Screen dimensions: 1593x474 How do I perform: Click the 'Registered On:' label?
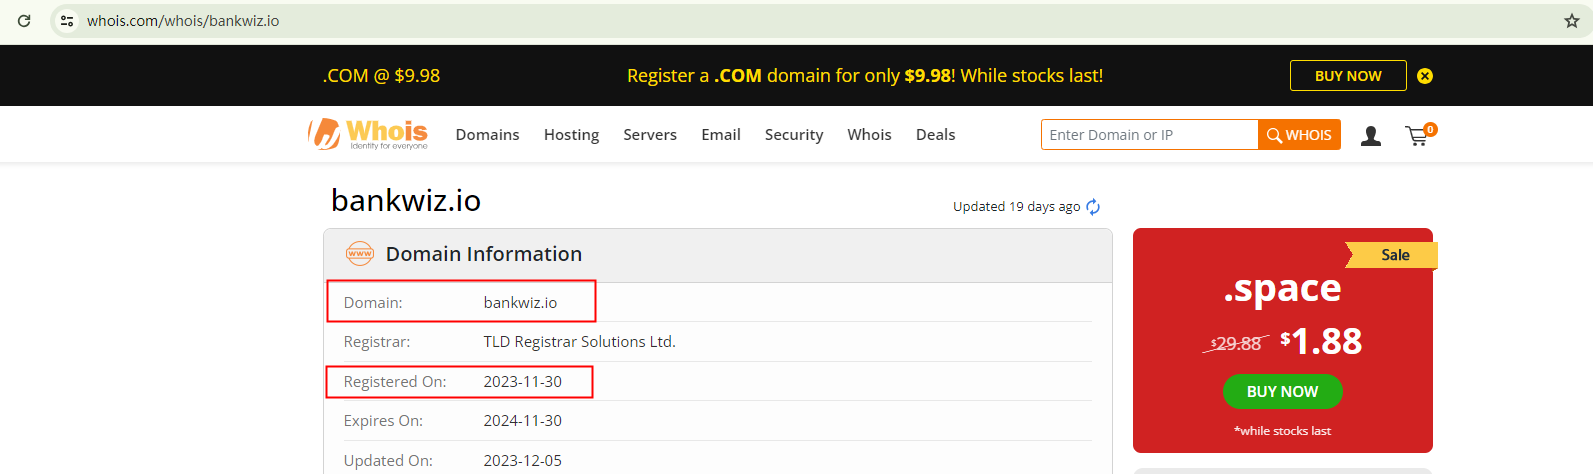pyautogui.click(x=395, y=381)
